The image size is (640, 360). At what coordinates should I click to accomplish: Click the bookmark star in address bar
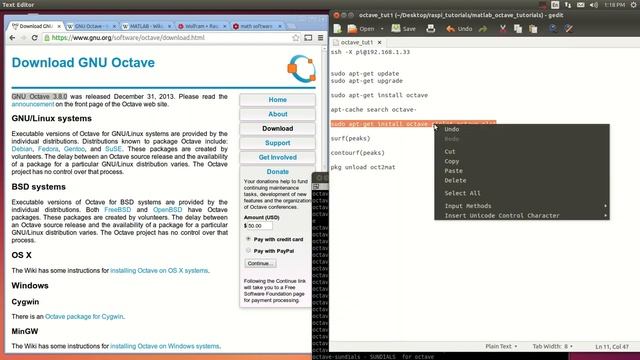coord(296,38)
